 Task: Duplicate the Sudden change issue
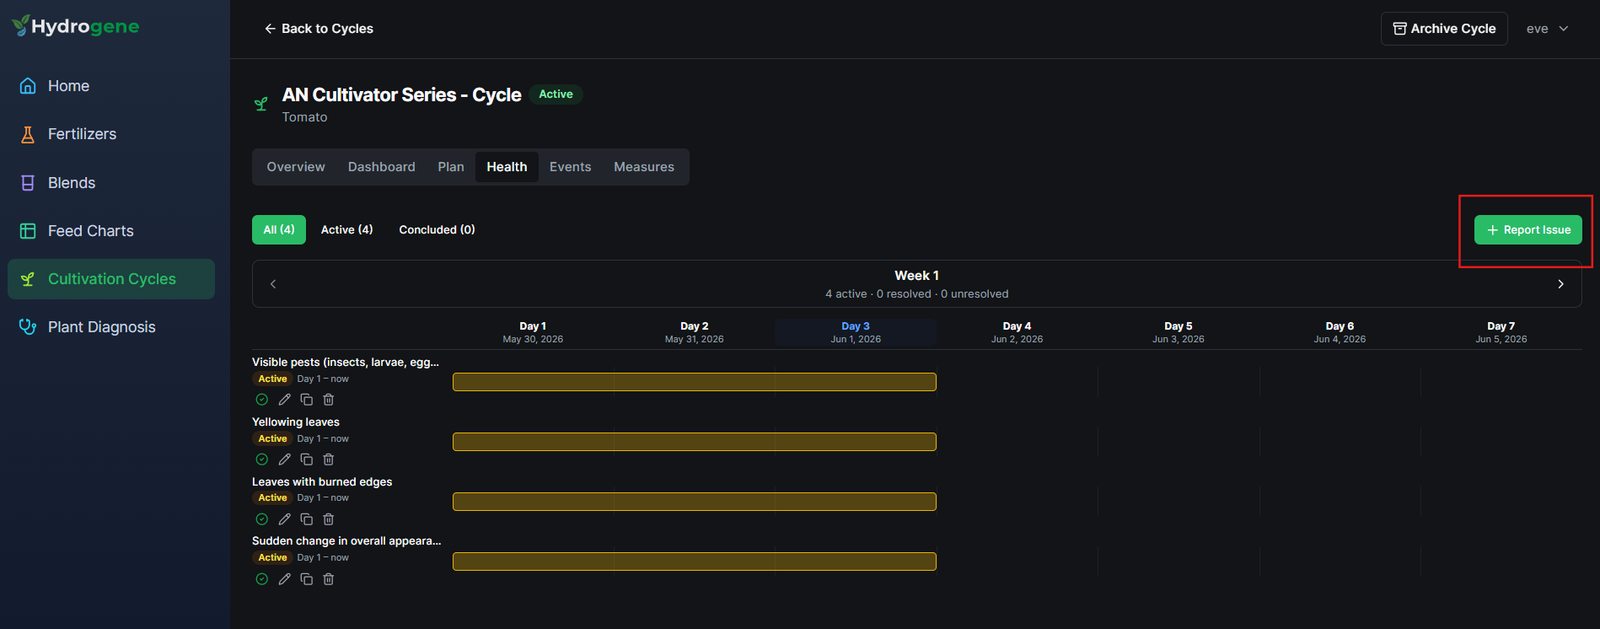306,579
